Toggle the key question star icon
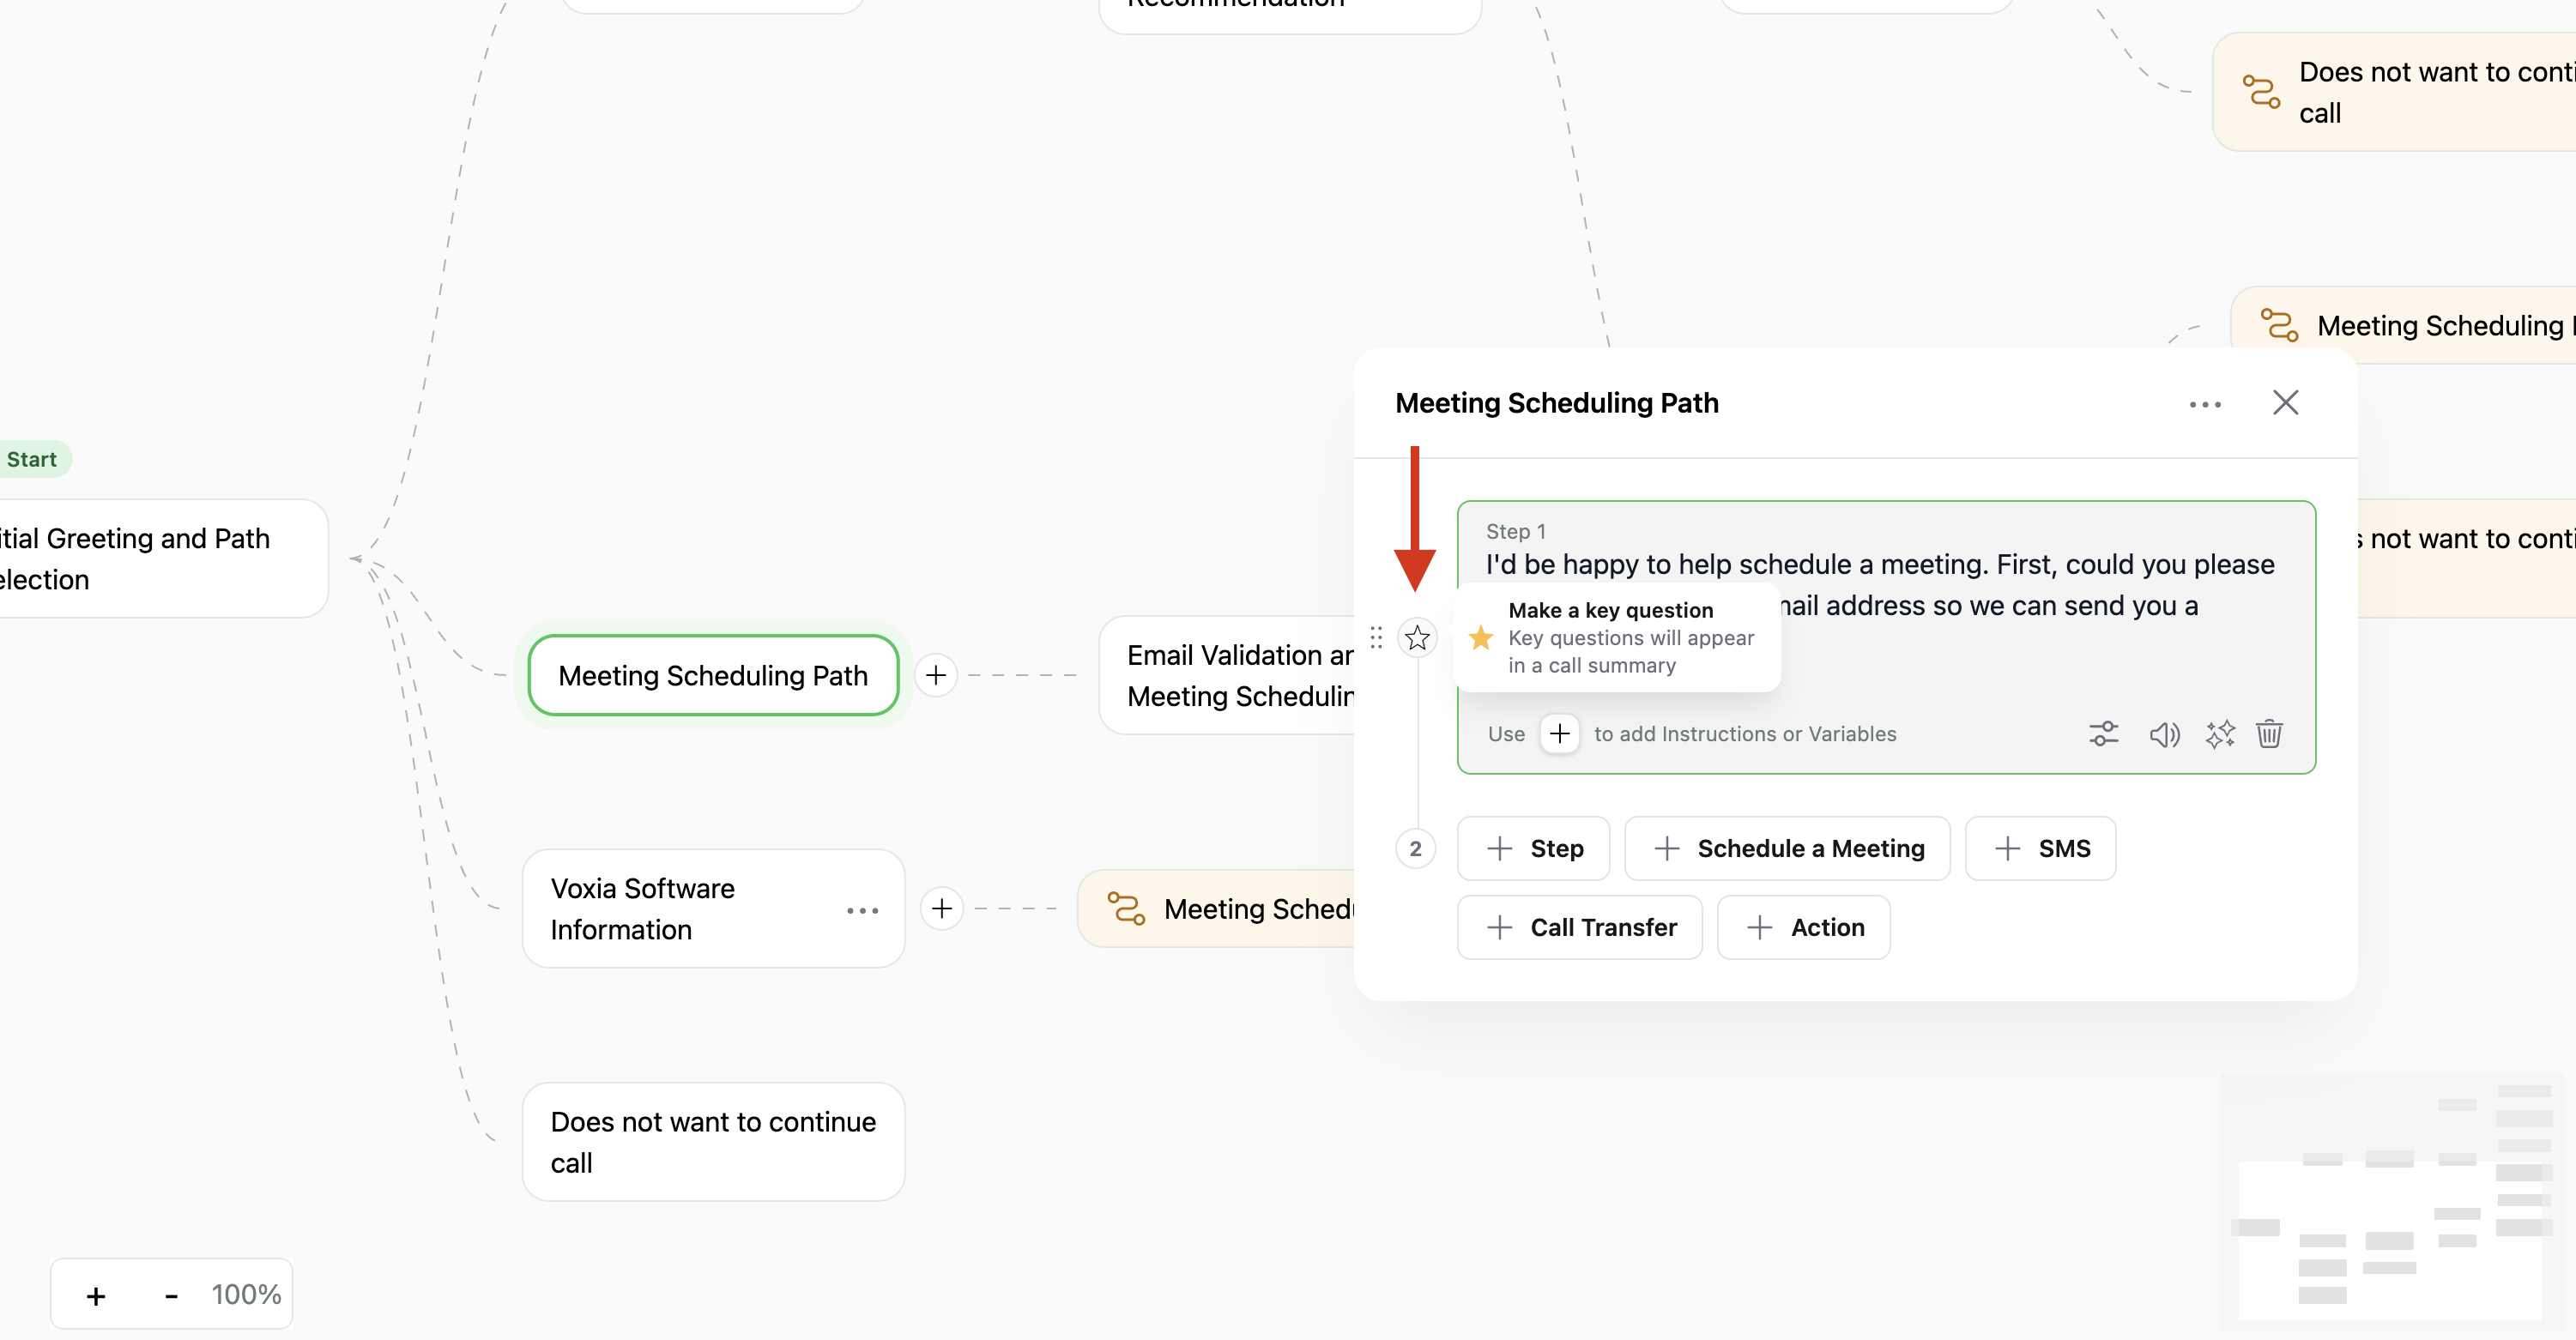The width and height of the screenshot is (2576, 1340). 1417,638
